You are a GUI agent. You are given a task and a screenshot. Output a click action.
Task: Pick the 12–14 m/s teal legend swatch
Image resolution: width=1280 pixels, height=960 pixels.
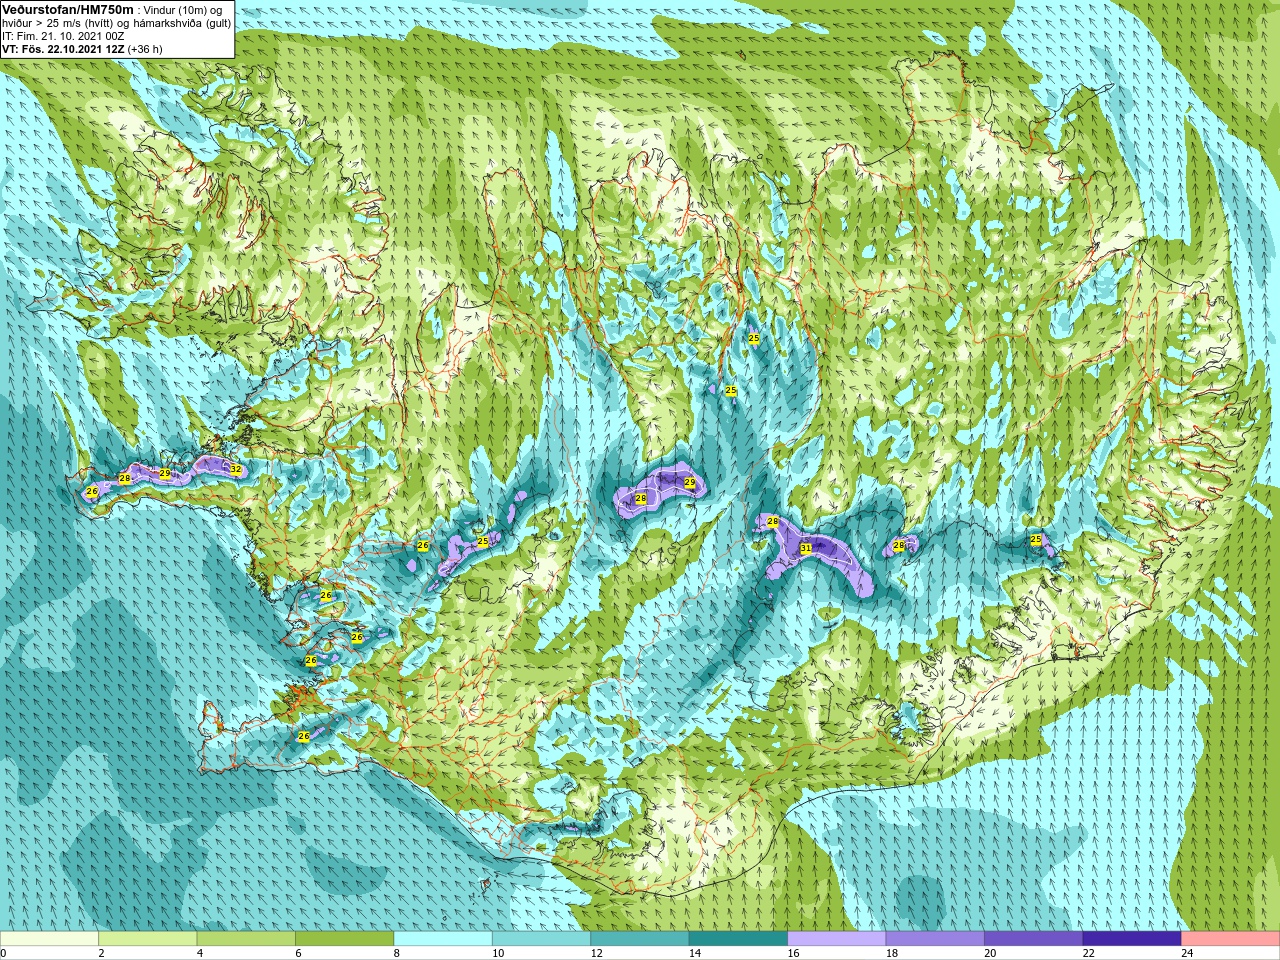640,939
